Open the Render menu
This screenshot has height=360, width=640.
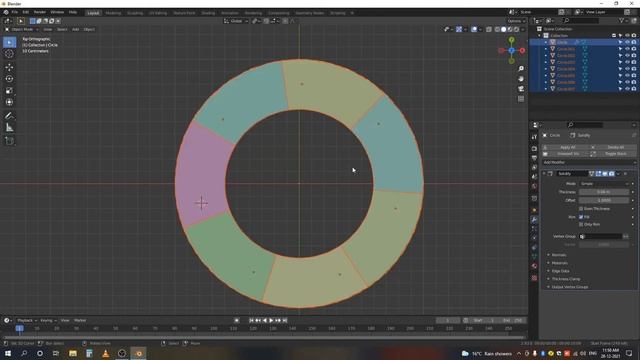tap(40, 12)
